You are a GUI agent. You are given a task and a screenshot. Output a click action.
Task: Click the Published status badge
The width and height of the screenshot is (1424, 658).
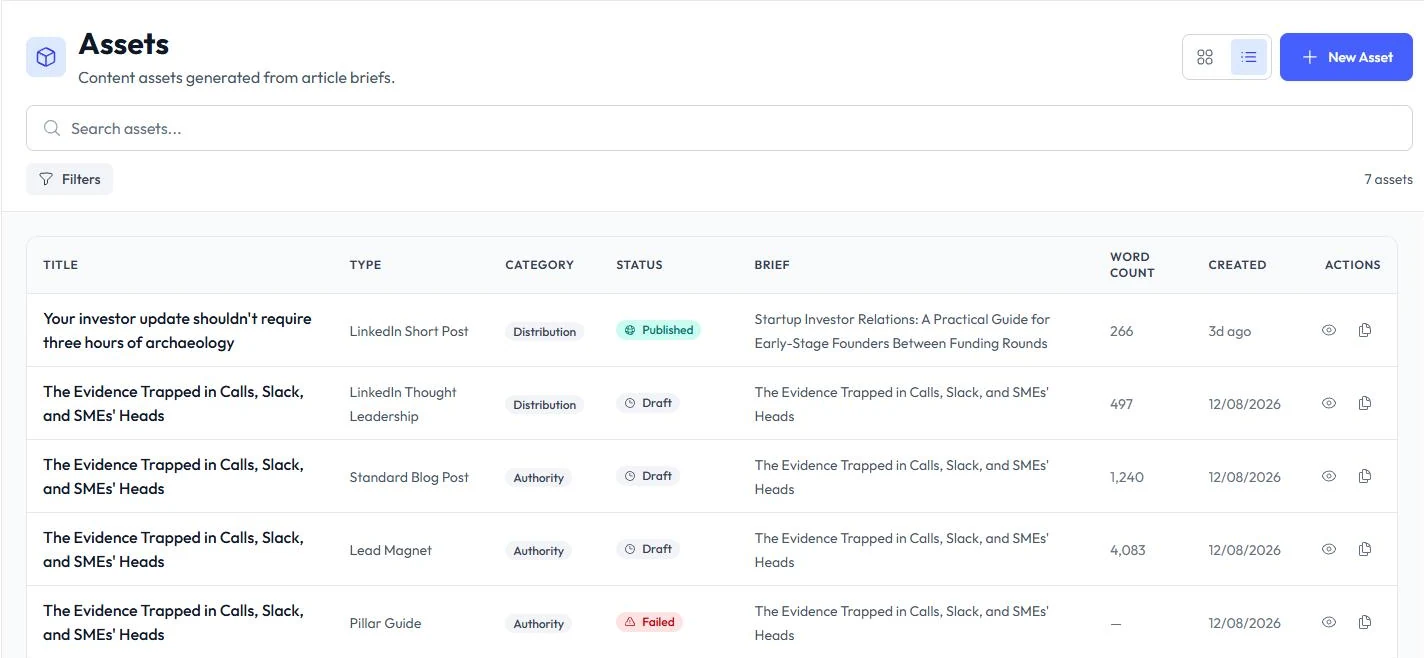click(x=659, y=330)
